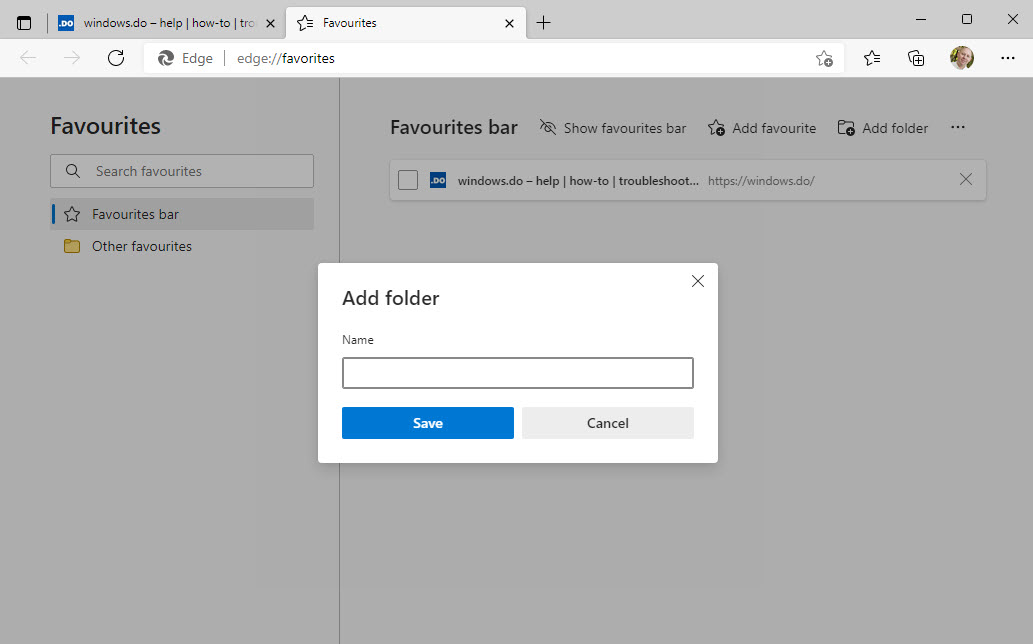Screen dimensions: 1033x644
Task: Click add page to favourites star icon
Action: pos(823,58)
